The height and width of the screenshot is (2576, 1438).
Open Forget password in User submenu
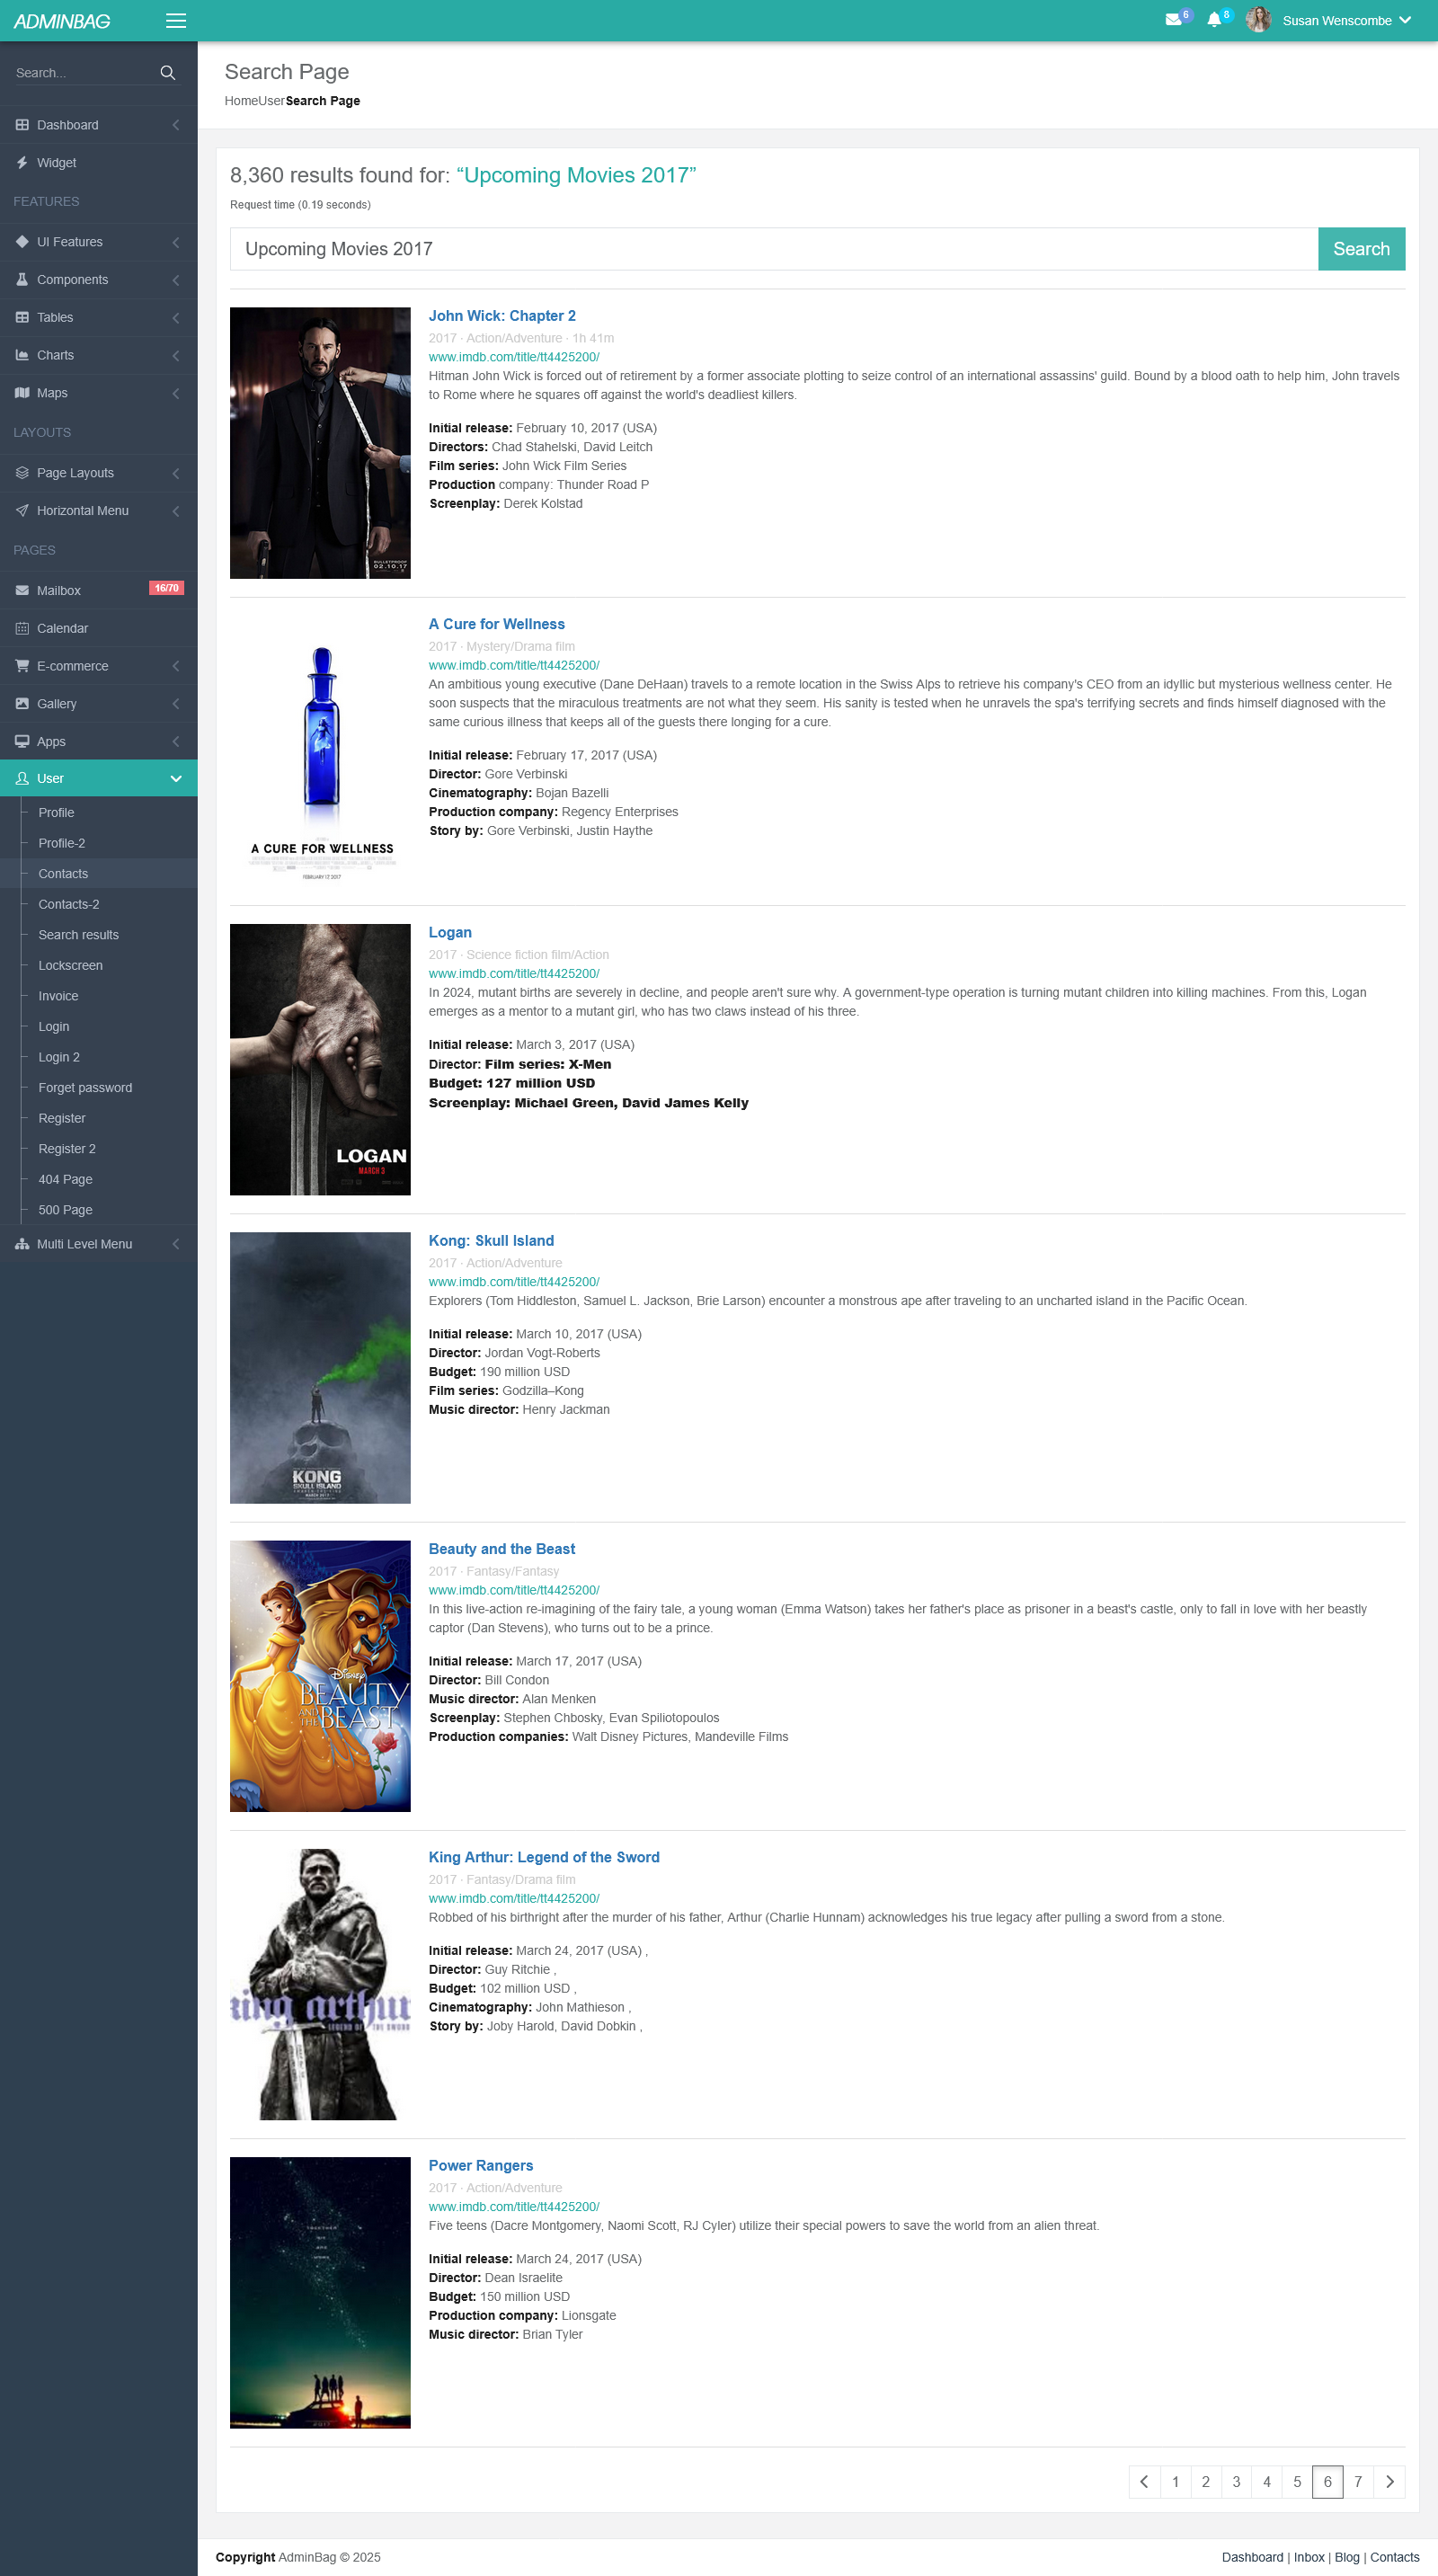[x=85, y=1088]
